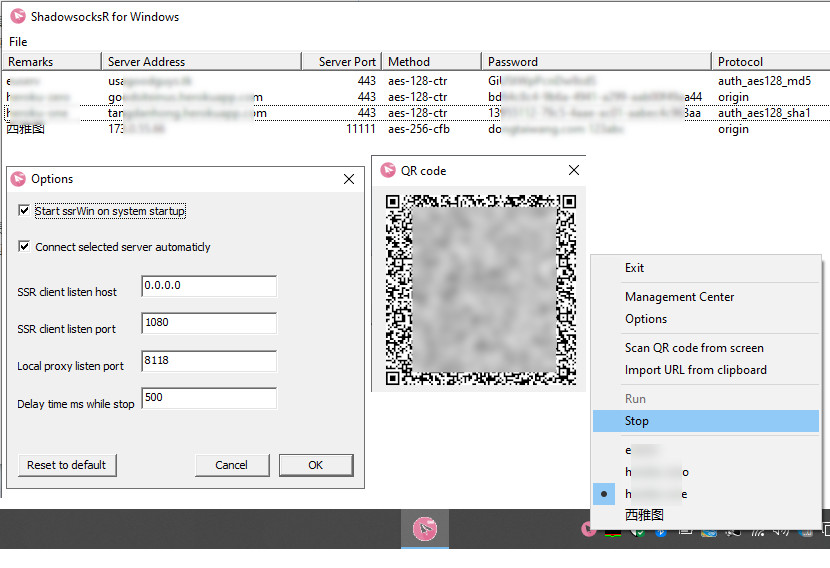Close the Options dialog
The width and height of the screenshot is (830, 568).
[349, 179]
